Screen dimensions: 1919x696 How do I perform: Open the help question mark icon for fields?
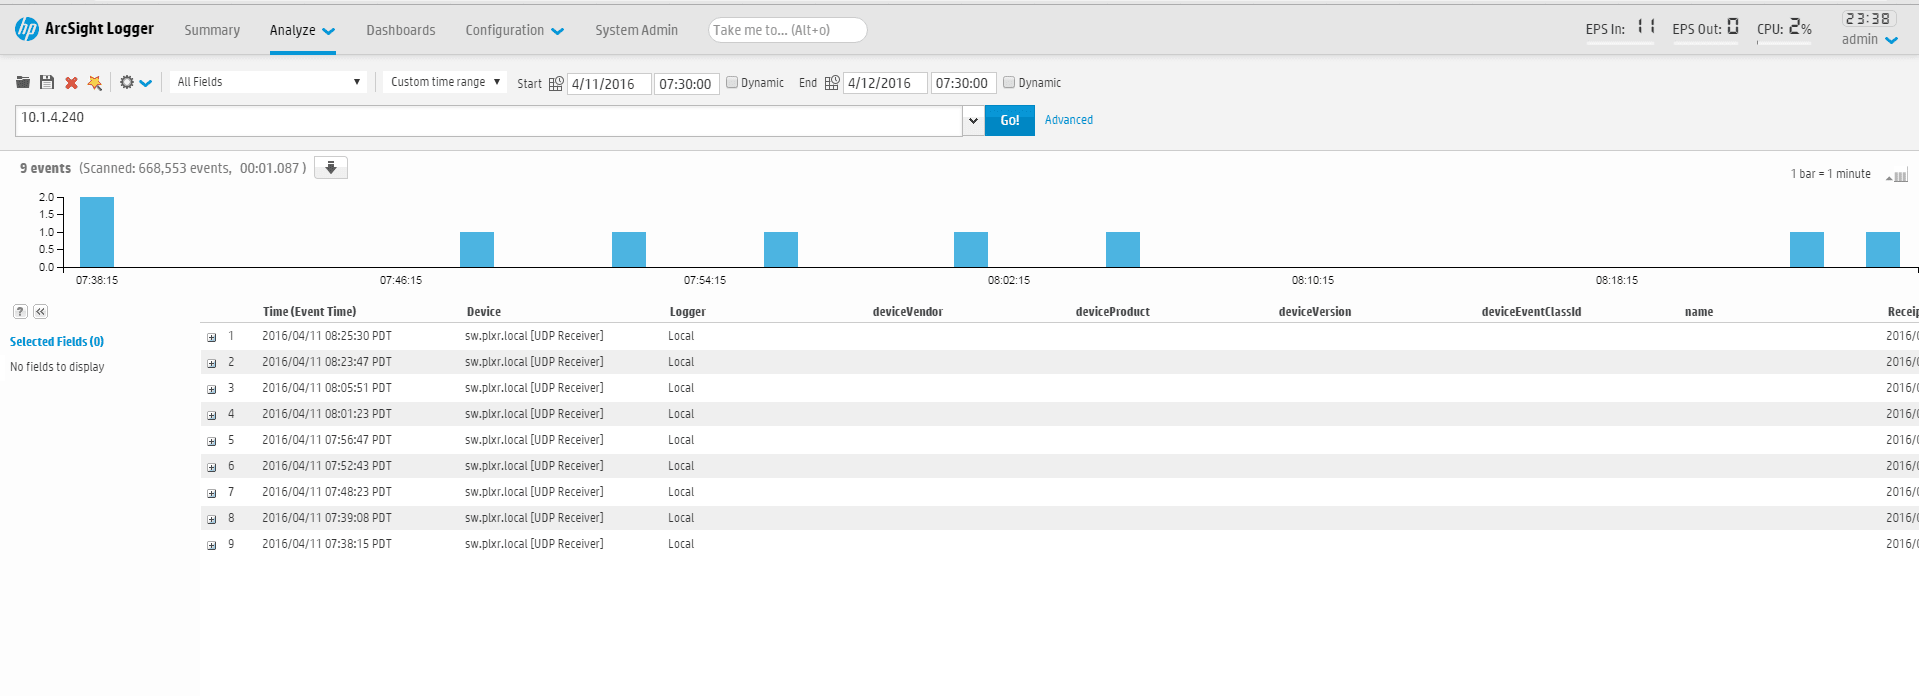coord(20,312)
